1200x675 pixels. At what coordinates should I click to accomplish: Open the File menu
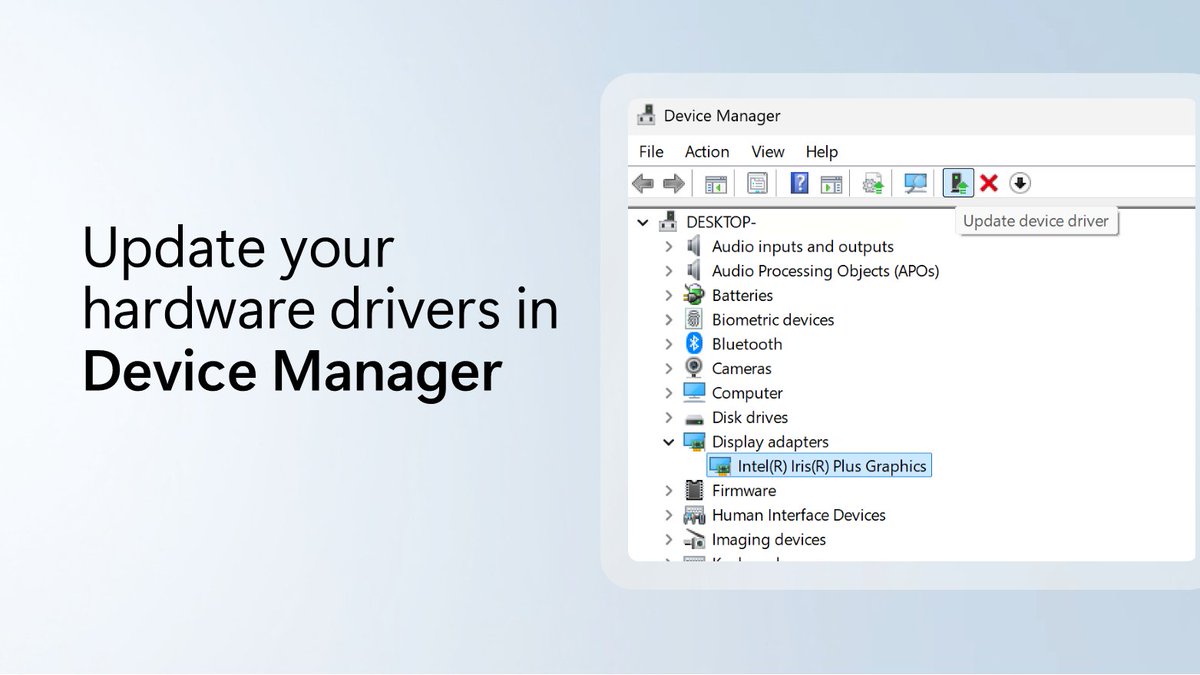651,152
